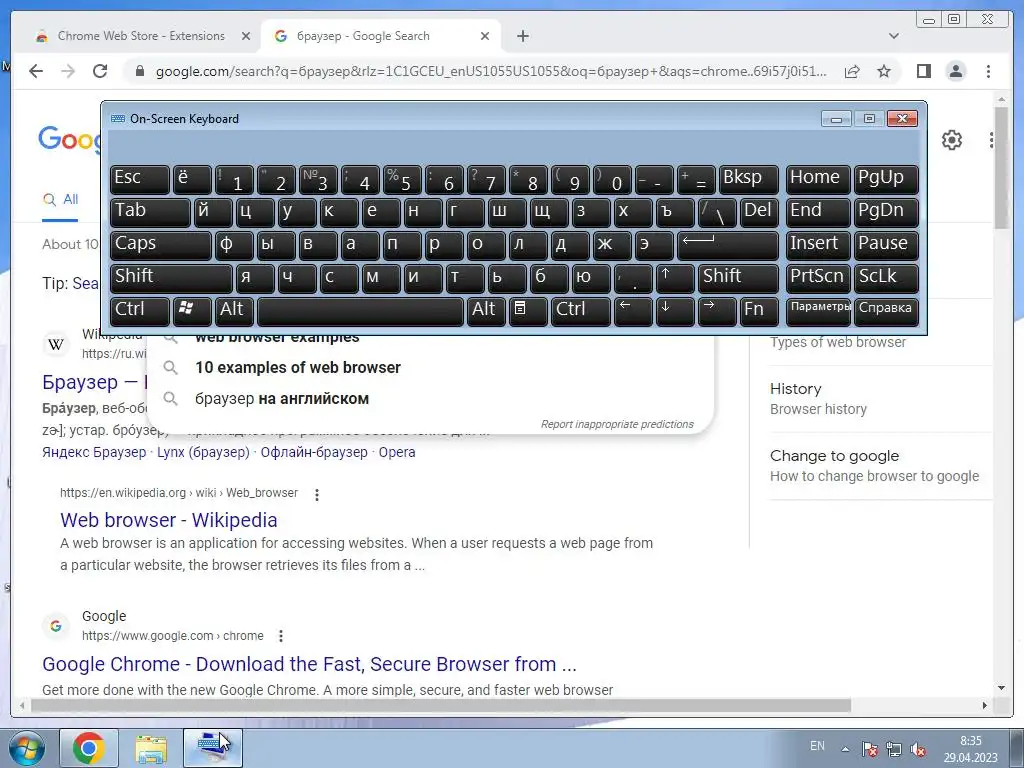This screenshot has height=768, width=1024.
Task: Open Action Center flag icon
Action: [x=869, y=748]
